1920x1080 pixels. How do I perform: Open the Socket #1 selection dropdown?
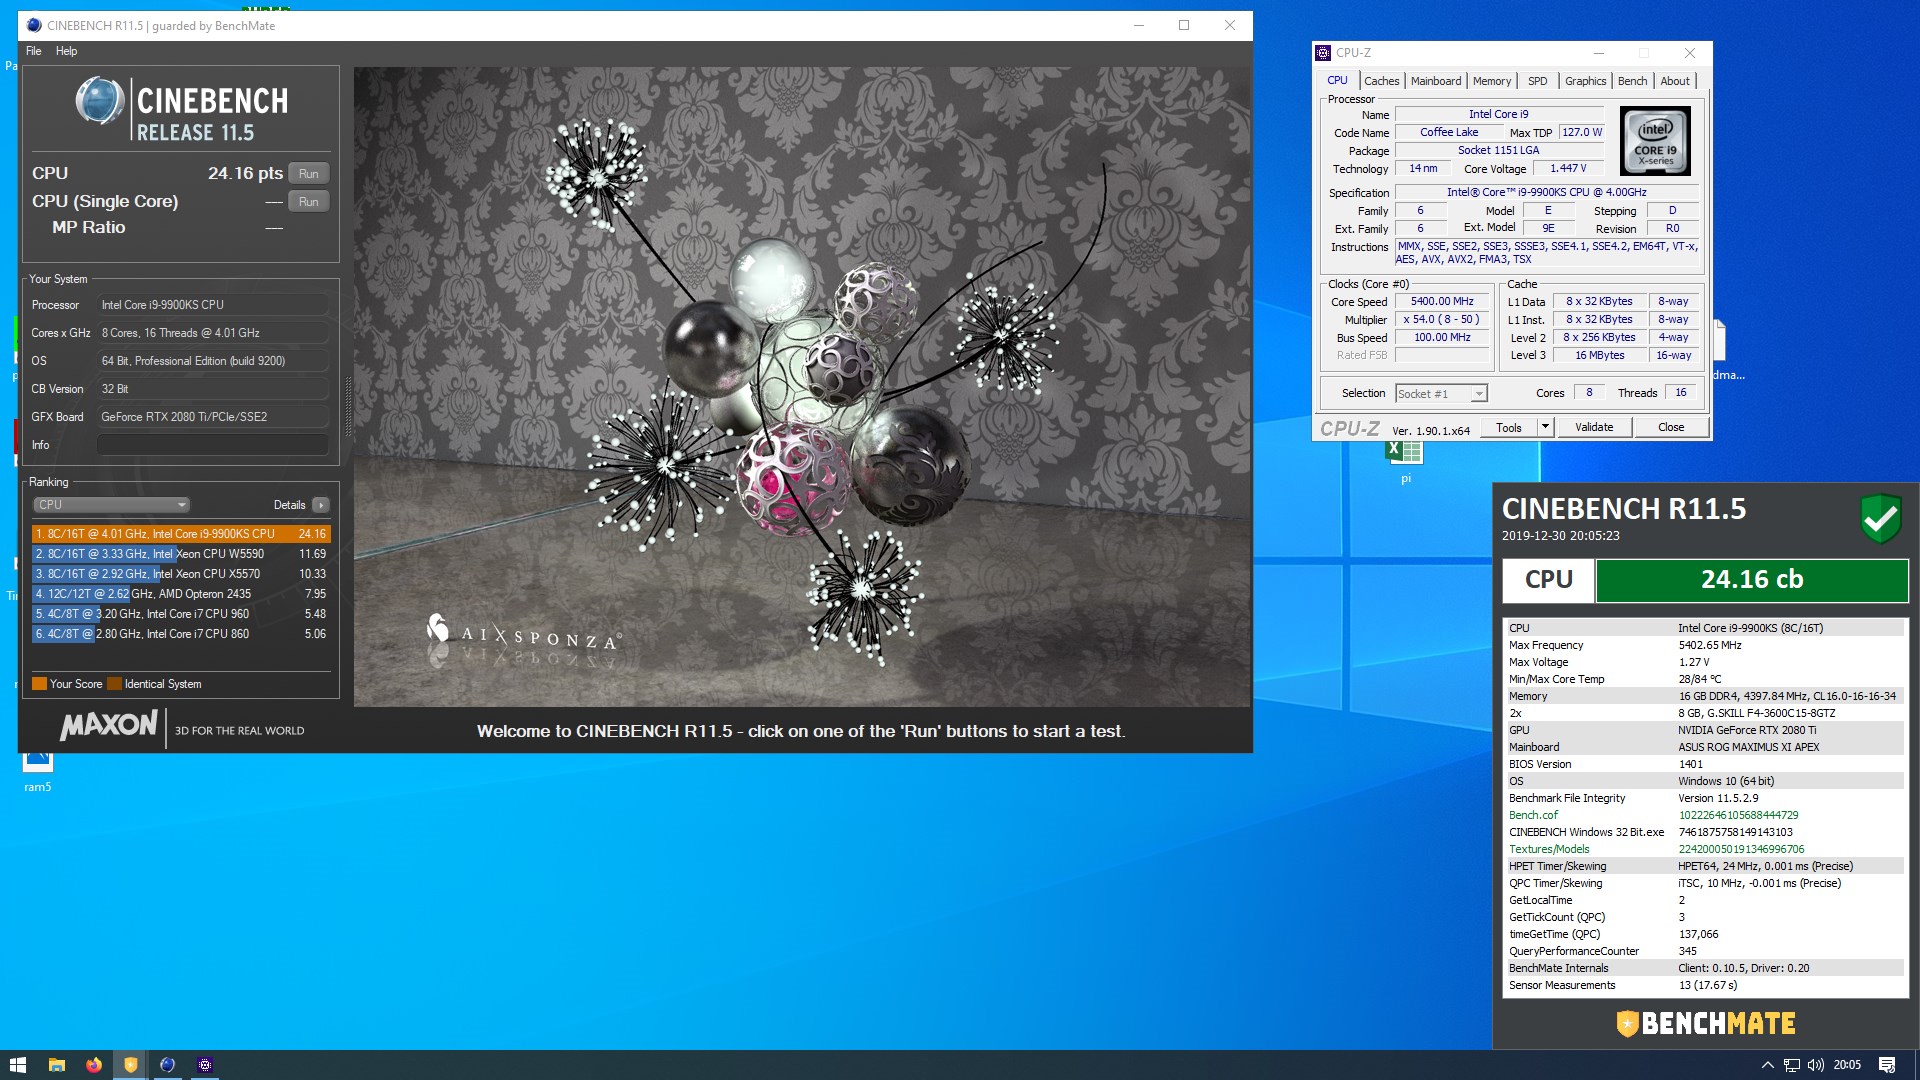tap(1441, 394)
